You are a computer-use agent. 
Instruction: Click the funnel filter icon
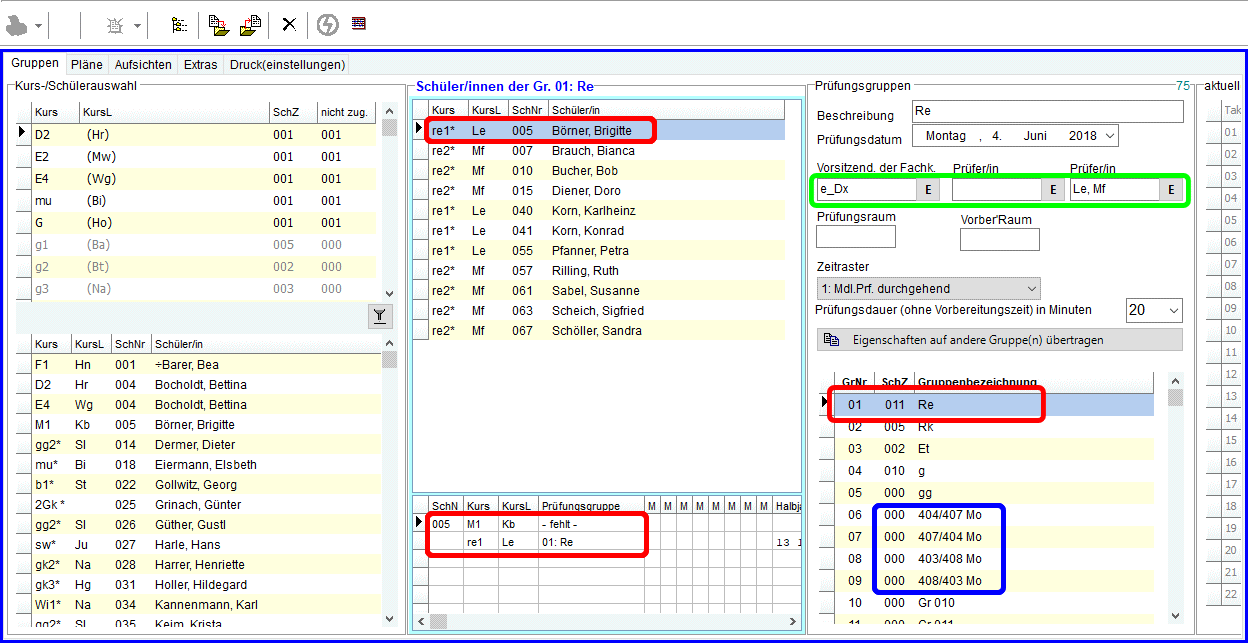pyautogui.click(x=380, y=317)
